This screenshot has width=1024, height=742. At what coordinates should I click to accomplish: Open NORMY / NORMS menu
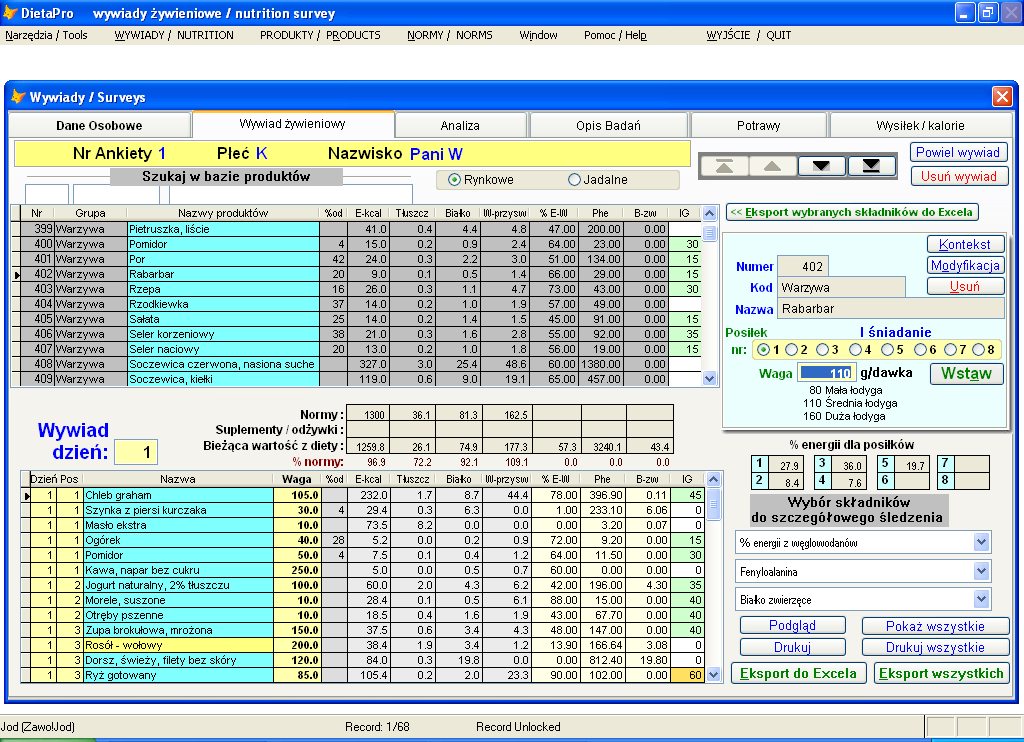pos(450,35)
